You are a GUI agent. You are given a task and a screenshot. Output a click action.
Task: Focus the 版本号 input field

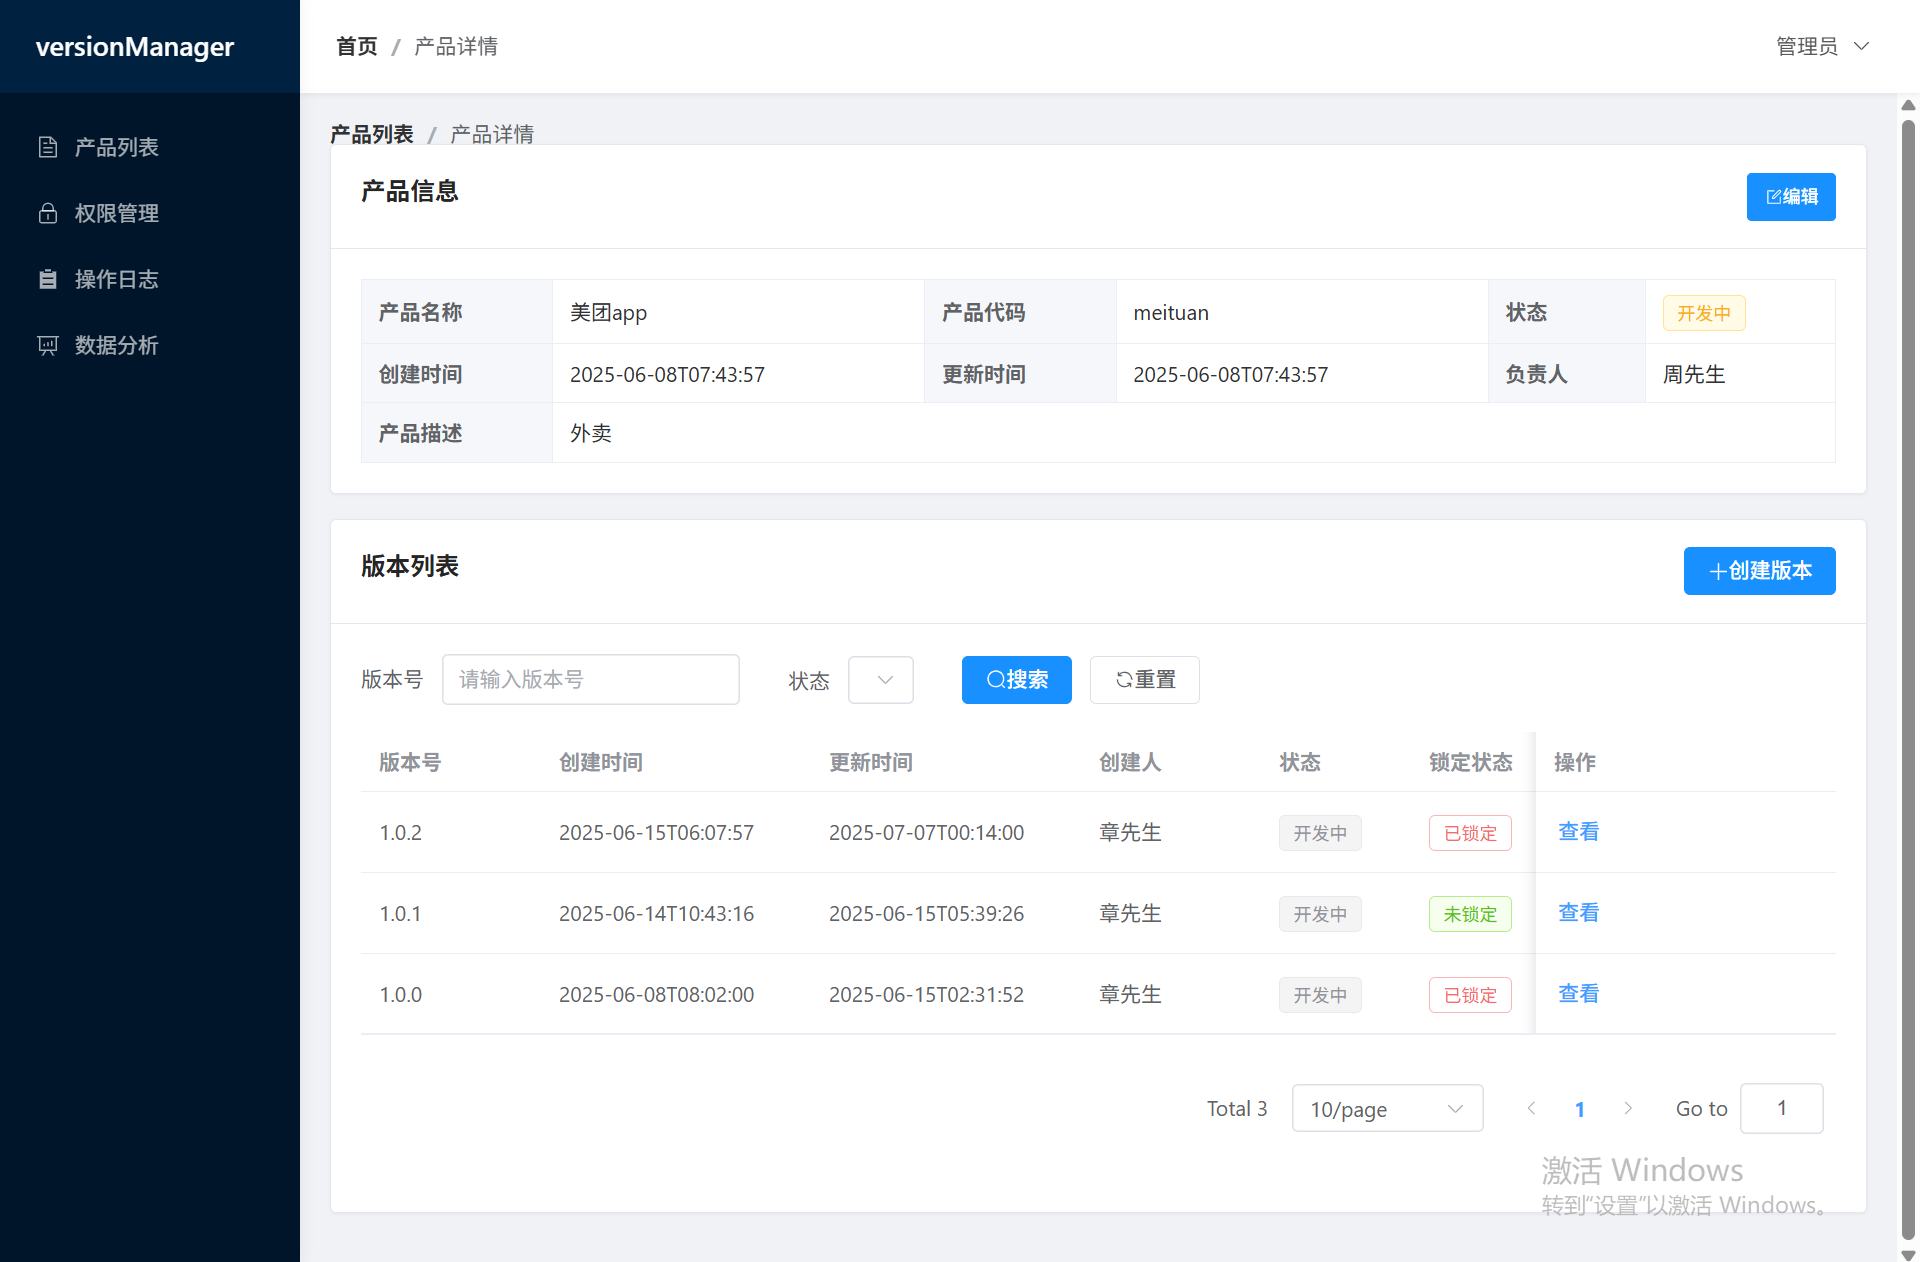tap(590, 680)
